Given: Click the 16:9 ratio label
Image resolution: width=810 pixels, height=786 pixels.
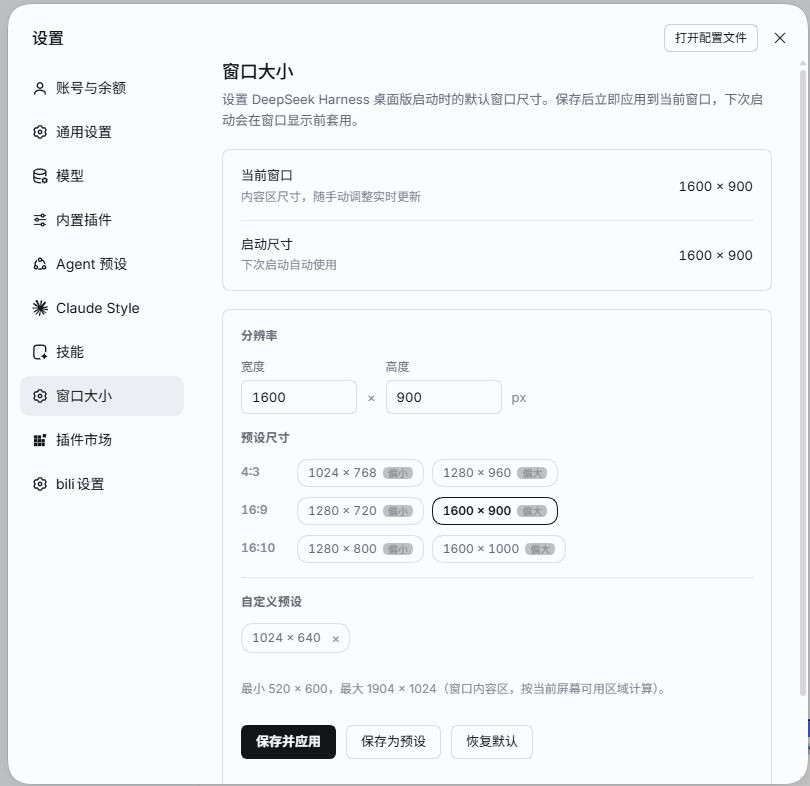Looking at the screenshot, I should point(254,510).
